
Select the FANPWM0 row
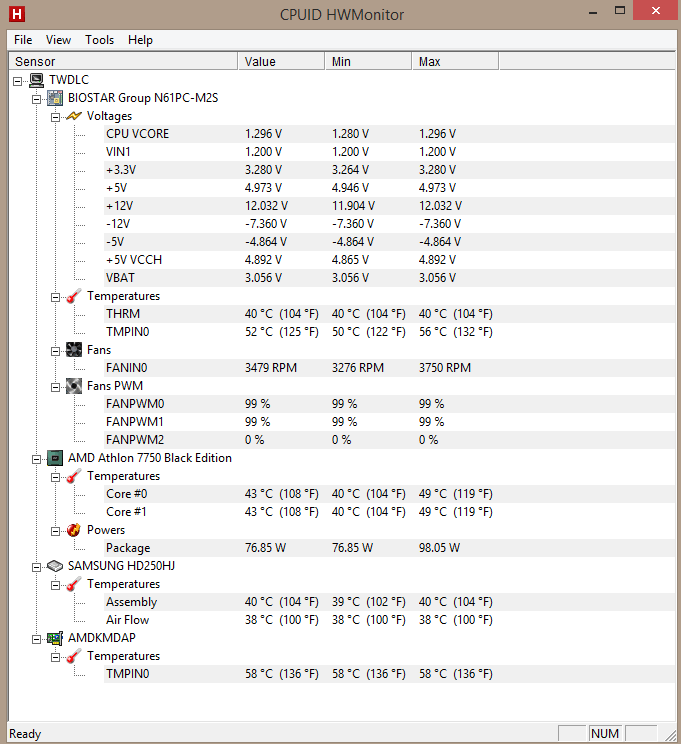(389, 404)
